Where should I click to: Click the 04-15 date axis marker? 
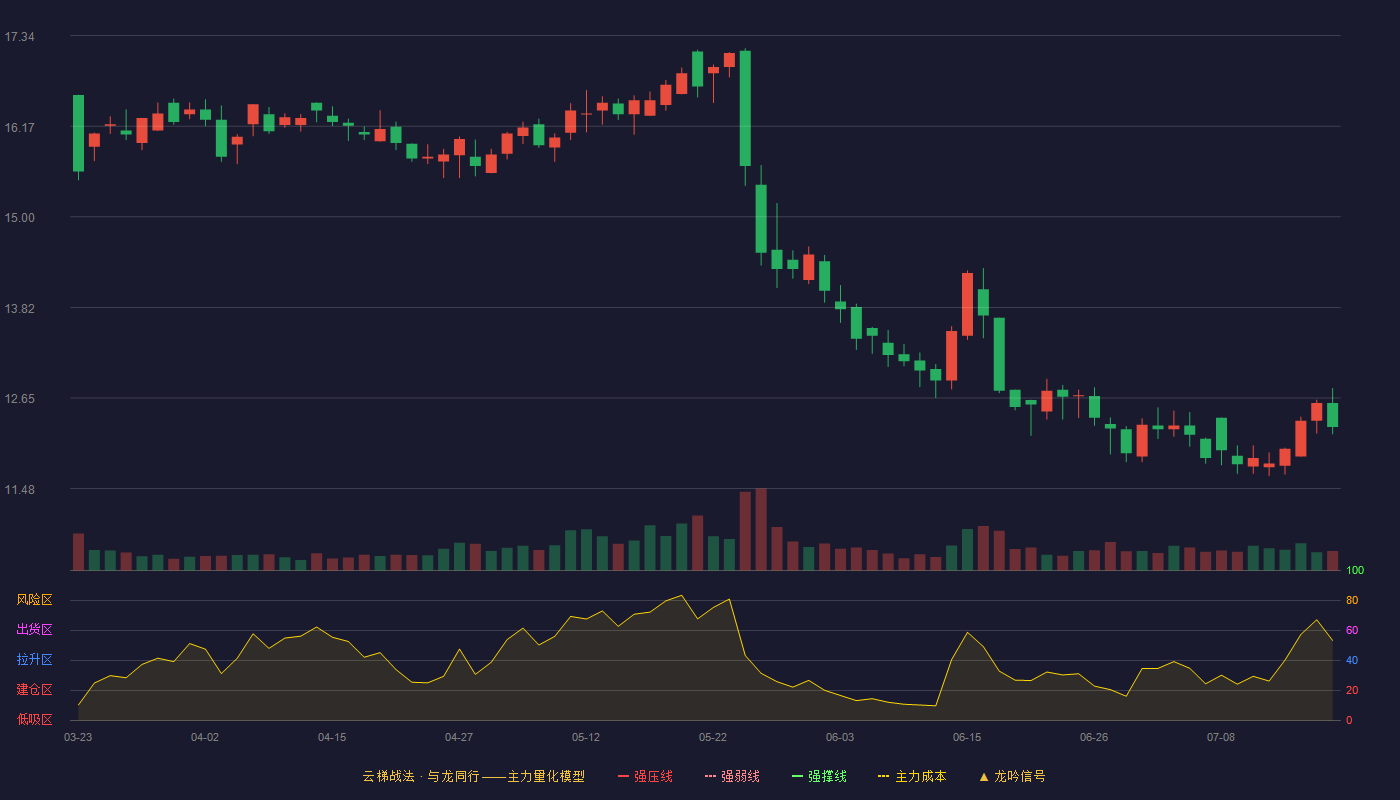tap(332, 737)
